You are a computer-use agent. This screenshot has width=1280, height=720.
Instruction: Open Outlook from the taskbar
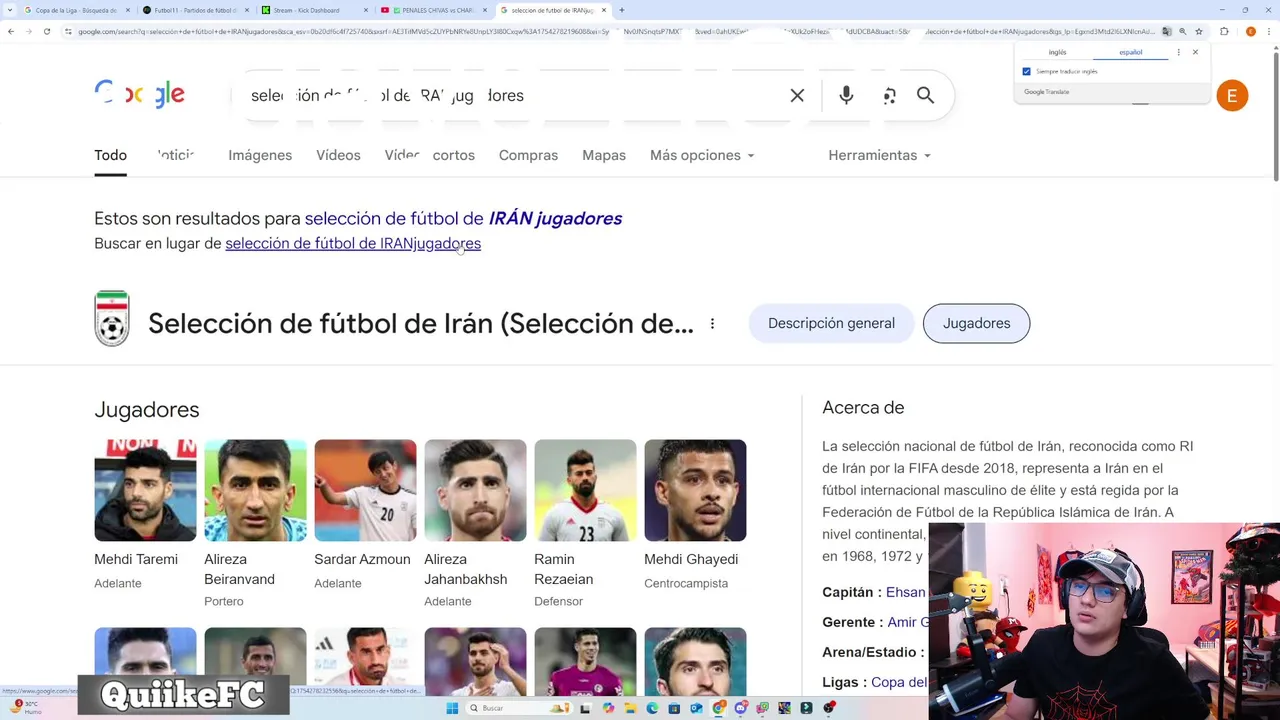tap(696, 708)
